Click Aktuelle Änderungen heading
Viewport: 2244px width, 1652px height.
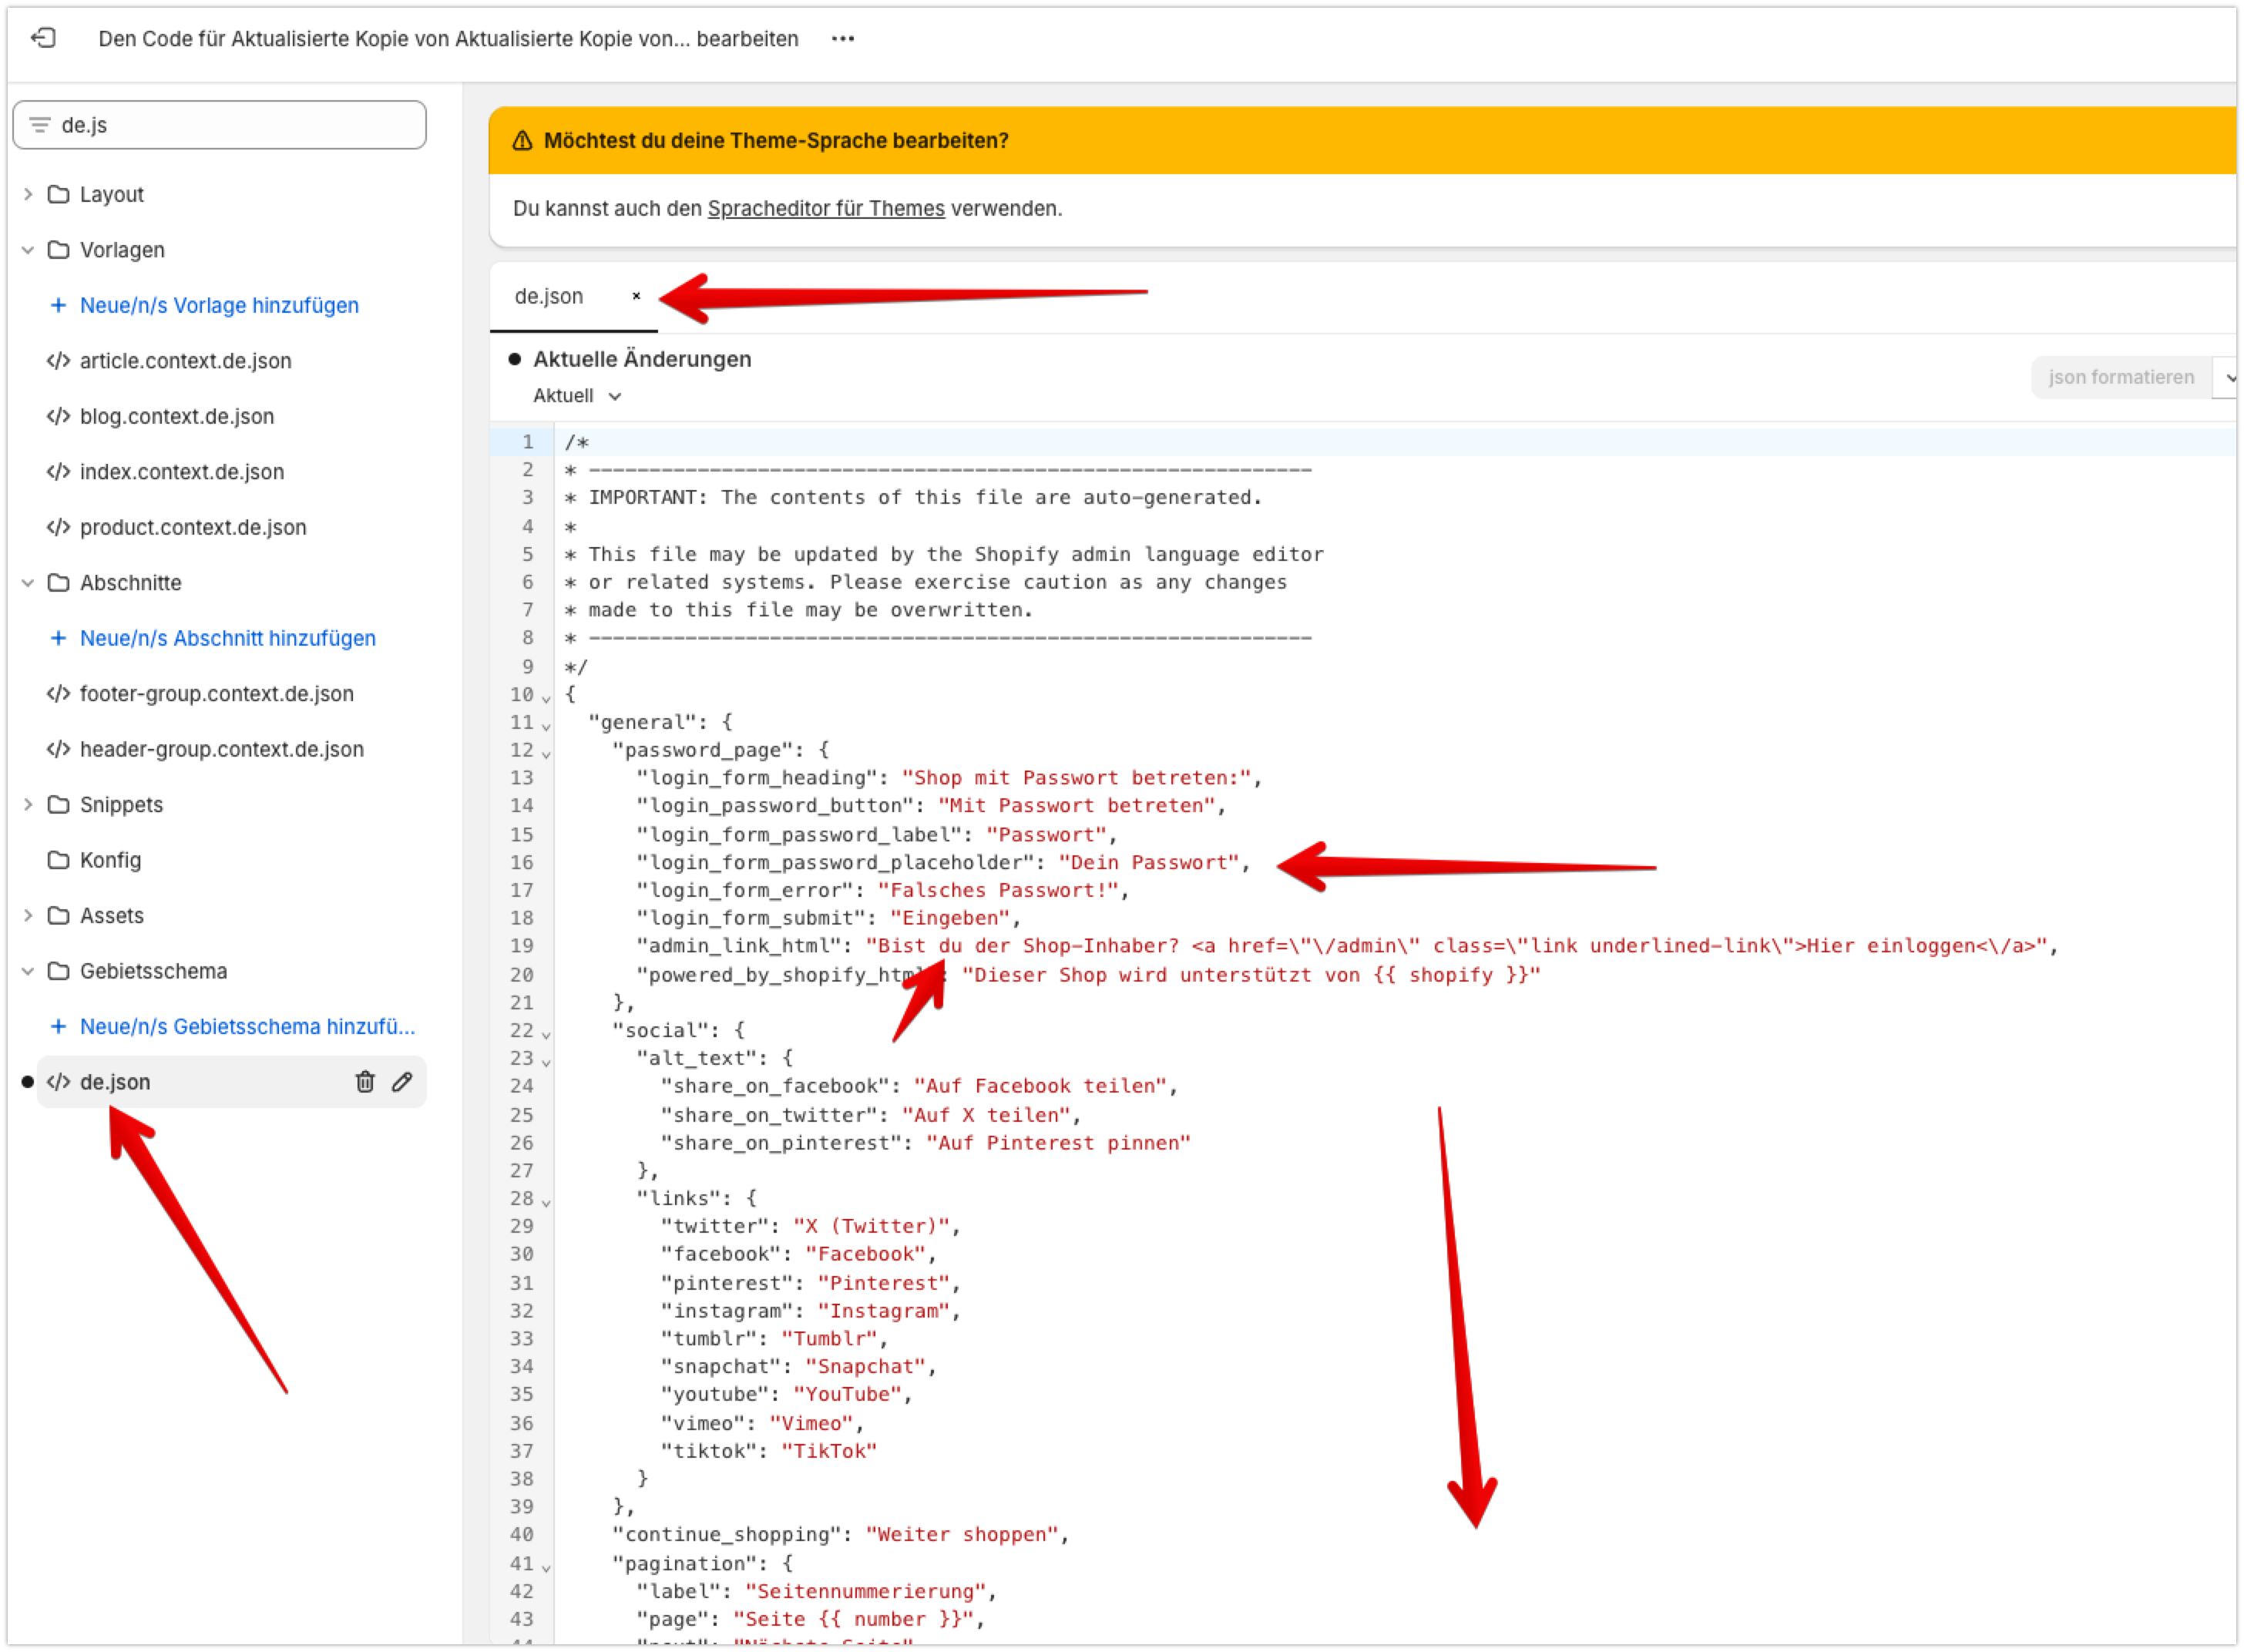click(642, 359)
